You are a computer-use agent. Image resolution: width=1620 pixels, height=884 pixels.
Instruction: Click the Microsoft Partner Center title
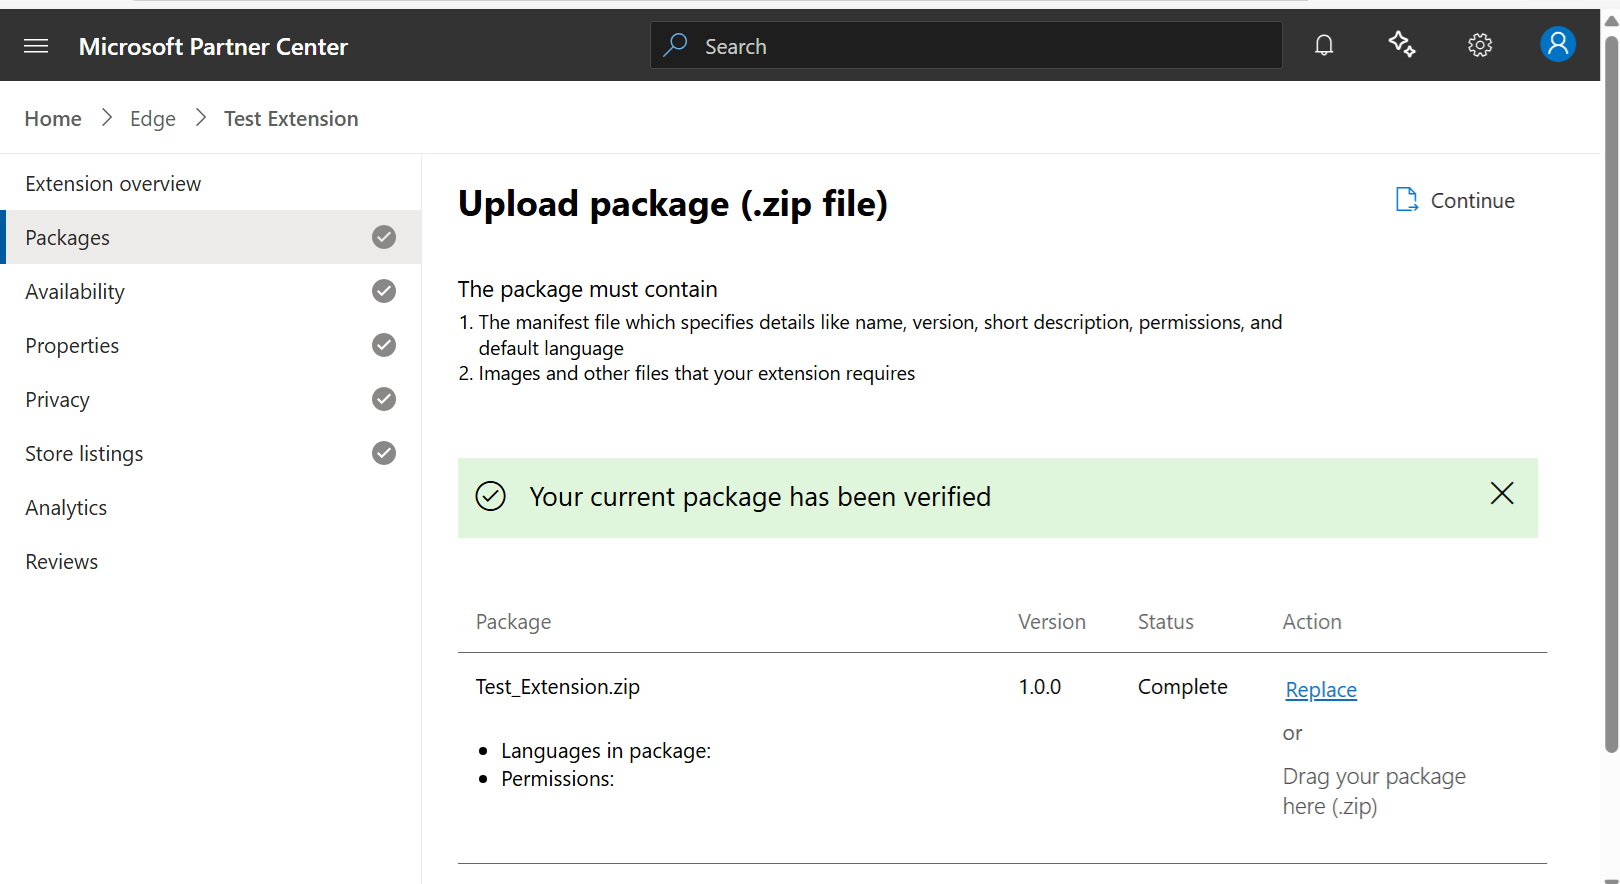[213, 46]
